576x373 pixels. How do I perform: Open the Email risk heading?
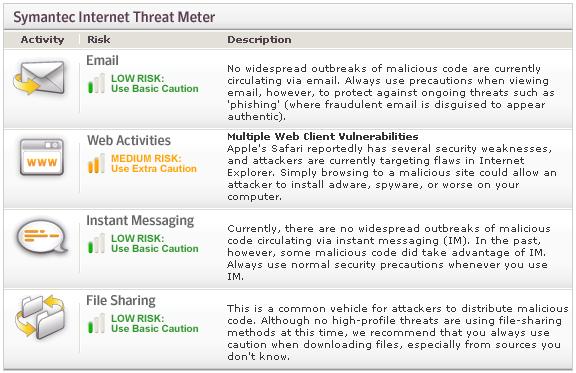click(x=102, y=61)
